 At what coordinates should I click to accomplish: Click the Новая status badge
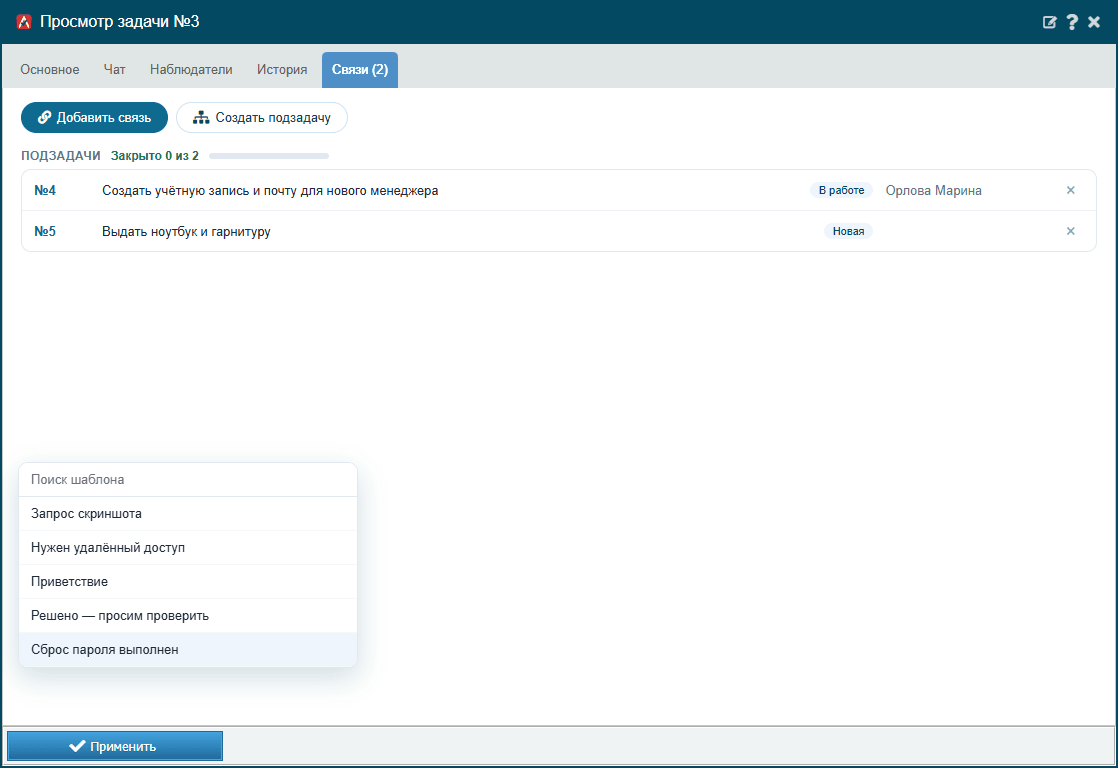click(848, 231)
